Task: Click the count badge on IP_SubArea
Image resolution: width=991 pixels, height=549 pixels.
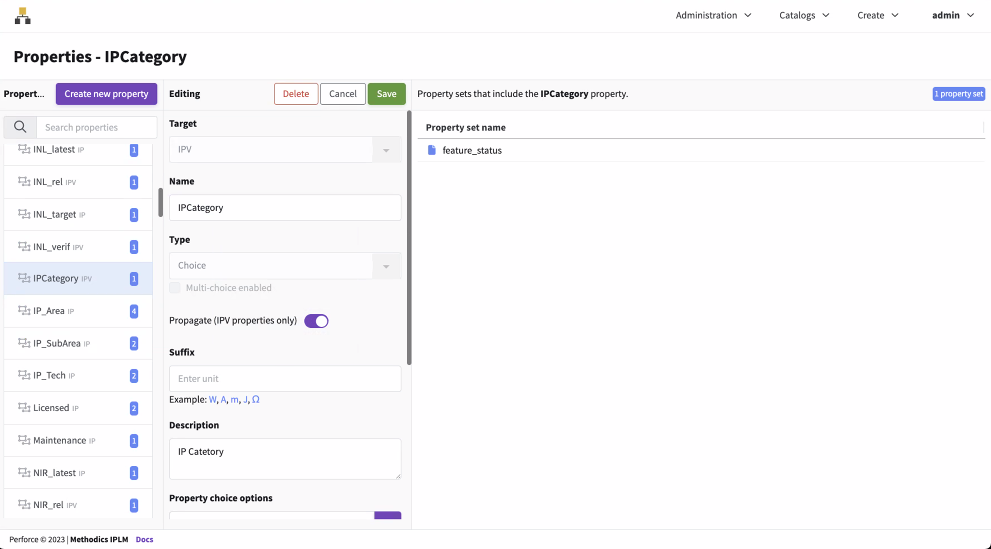Action: 134,344
